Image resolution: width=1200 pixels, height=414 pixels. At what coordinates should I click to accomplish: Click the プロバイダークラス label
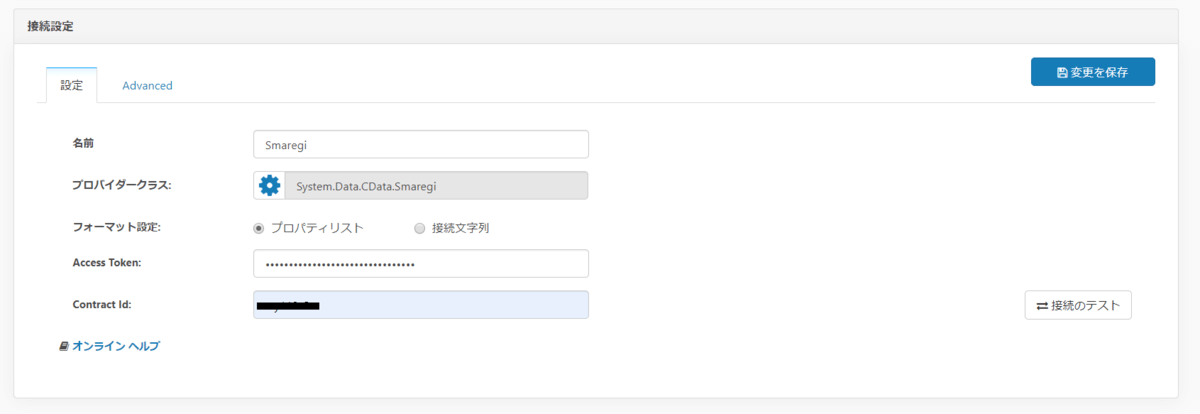click(122, 185)
